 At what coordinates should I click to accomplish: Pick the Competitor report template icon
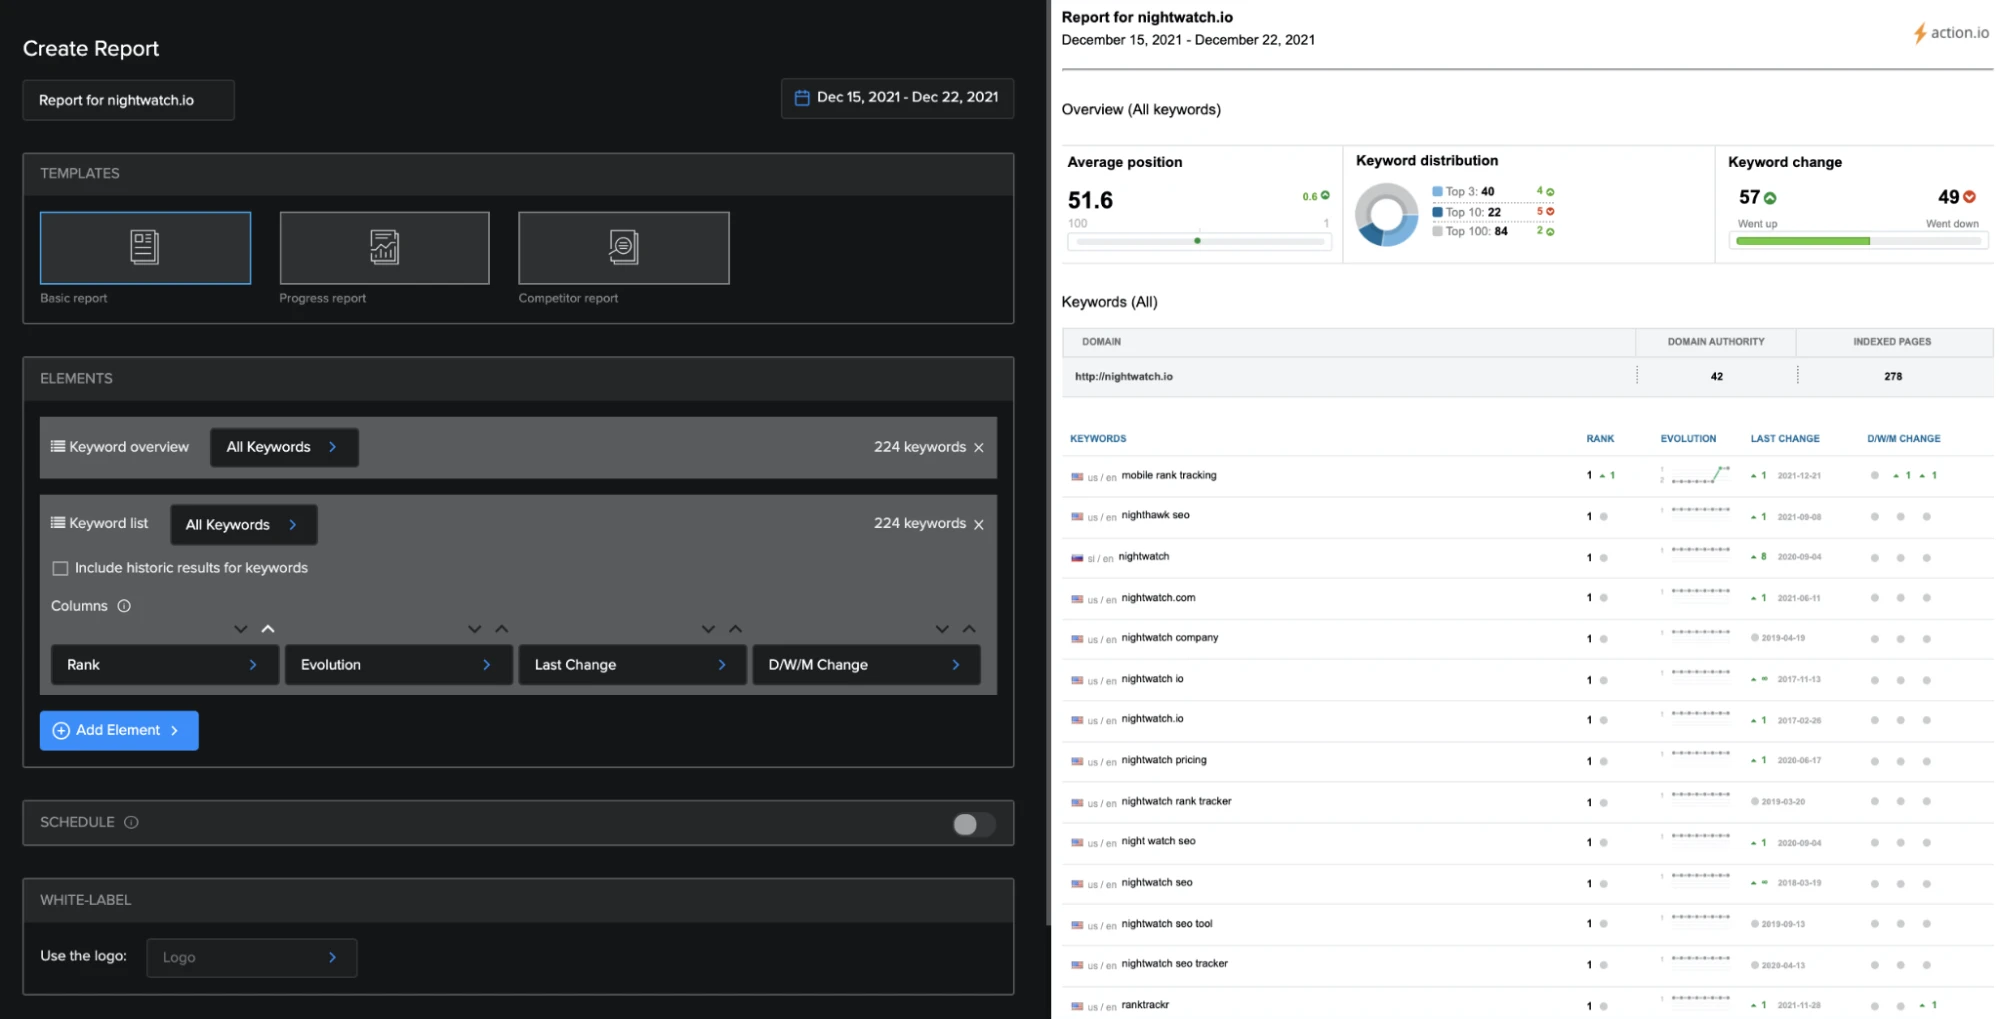[x=623, y=247]
